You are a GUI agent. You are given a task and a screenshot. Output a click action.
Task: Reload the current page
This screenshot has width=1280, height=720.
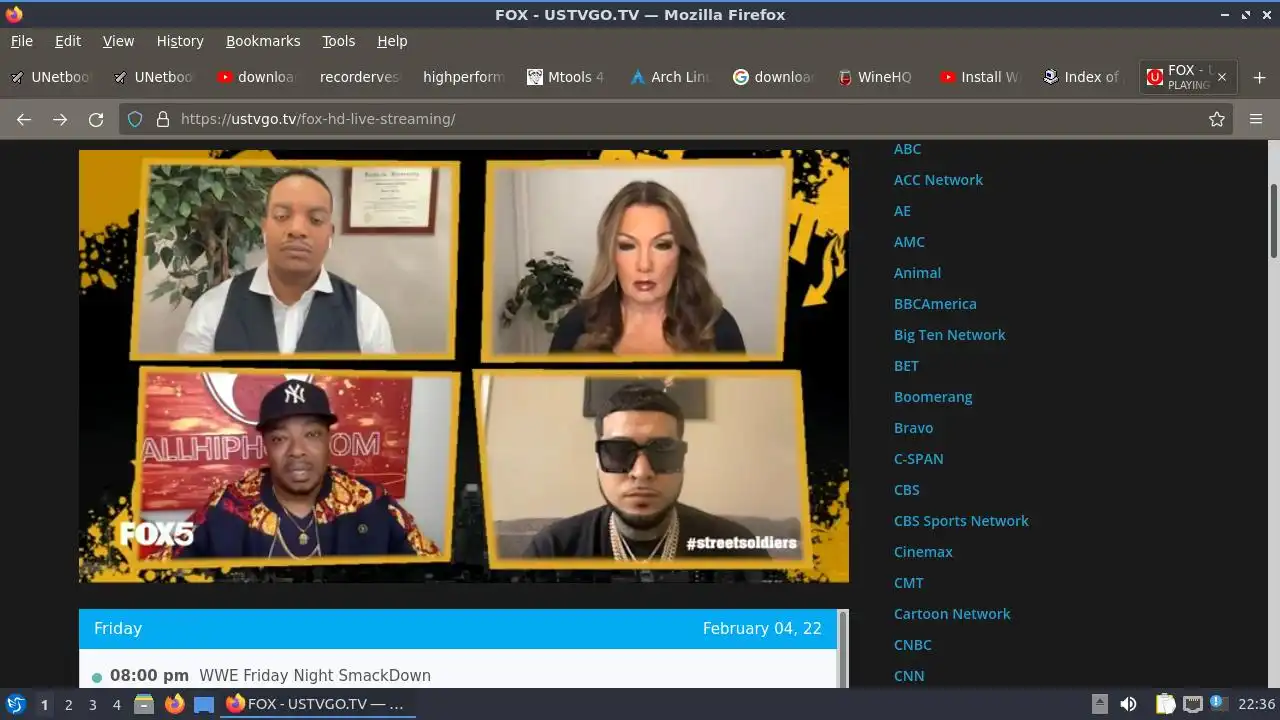click(96, 119)
